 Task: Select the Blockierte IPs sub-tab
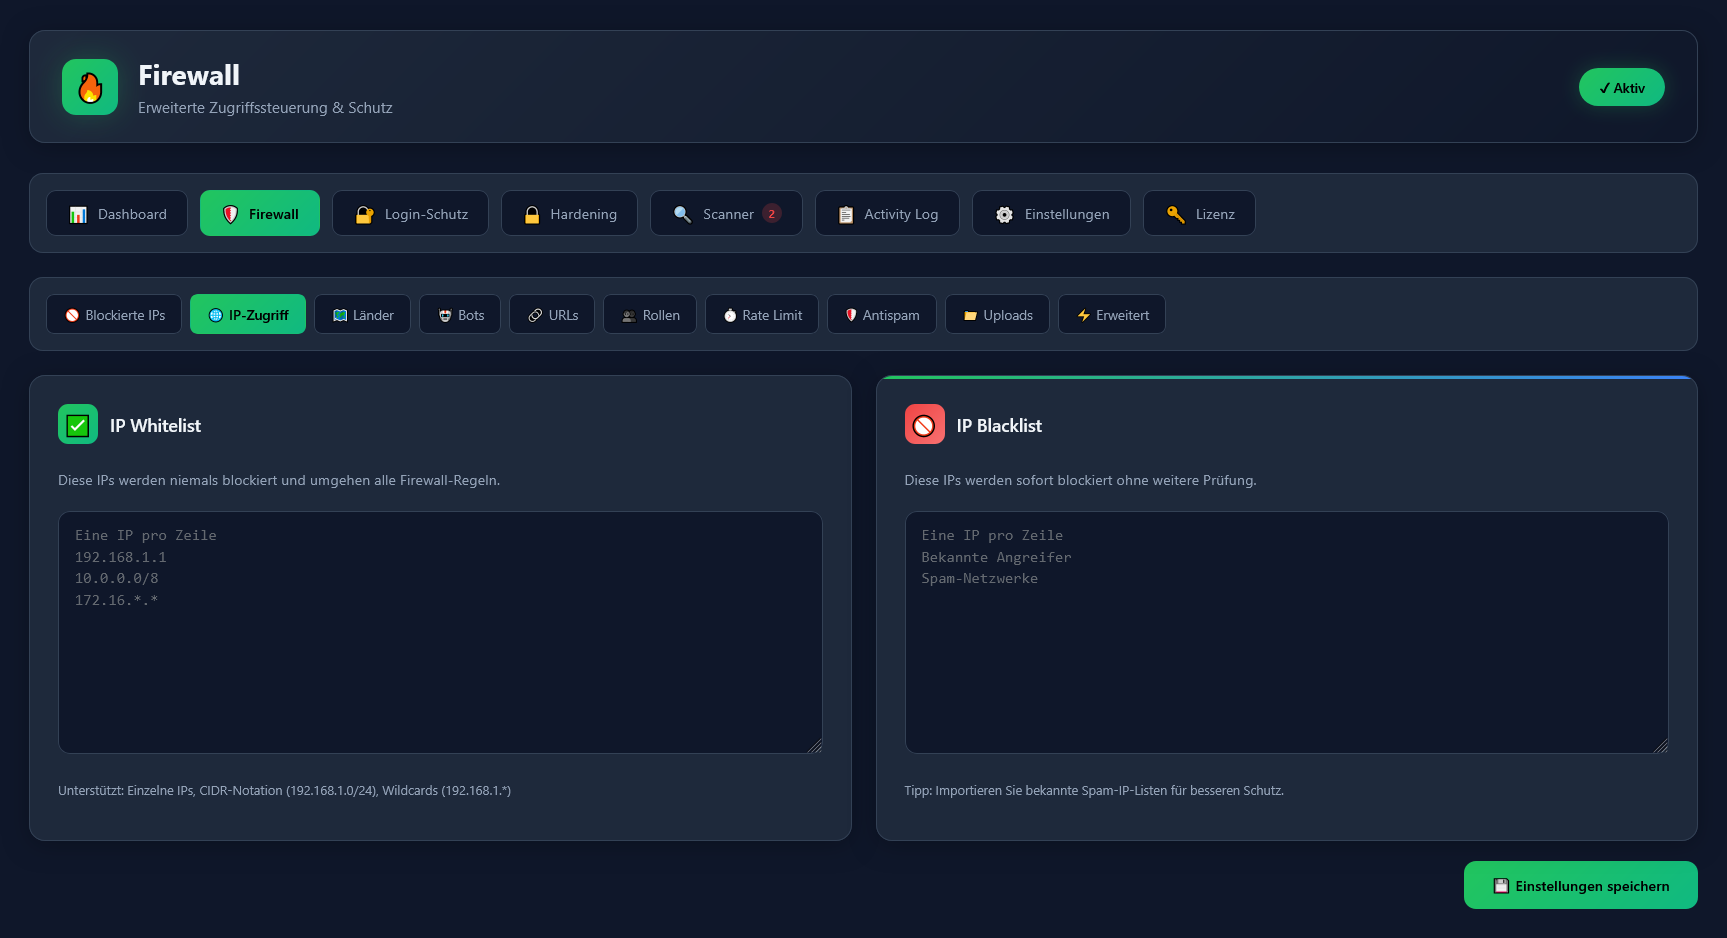click(x=114, y=315)
